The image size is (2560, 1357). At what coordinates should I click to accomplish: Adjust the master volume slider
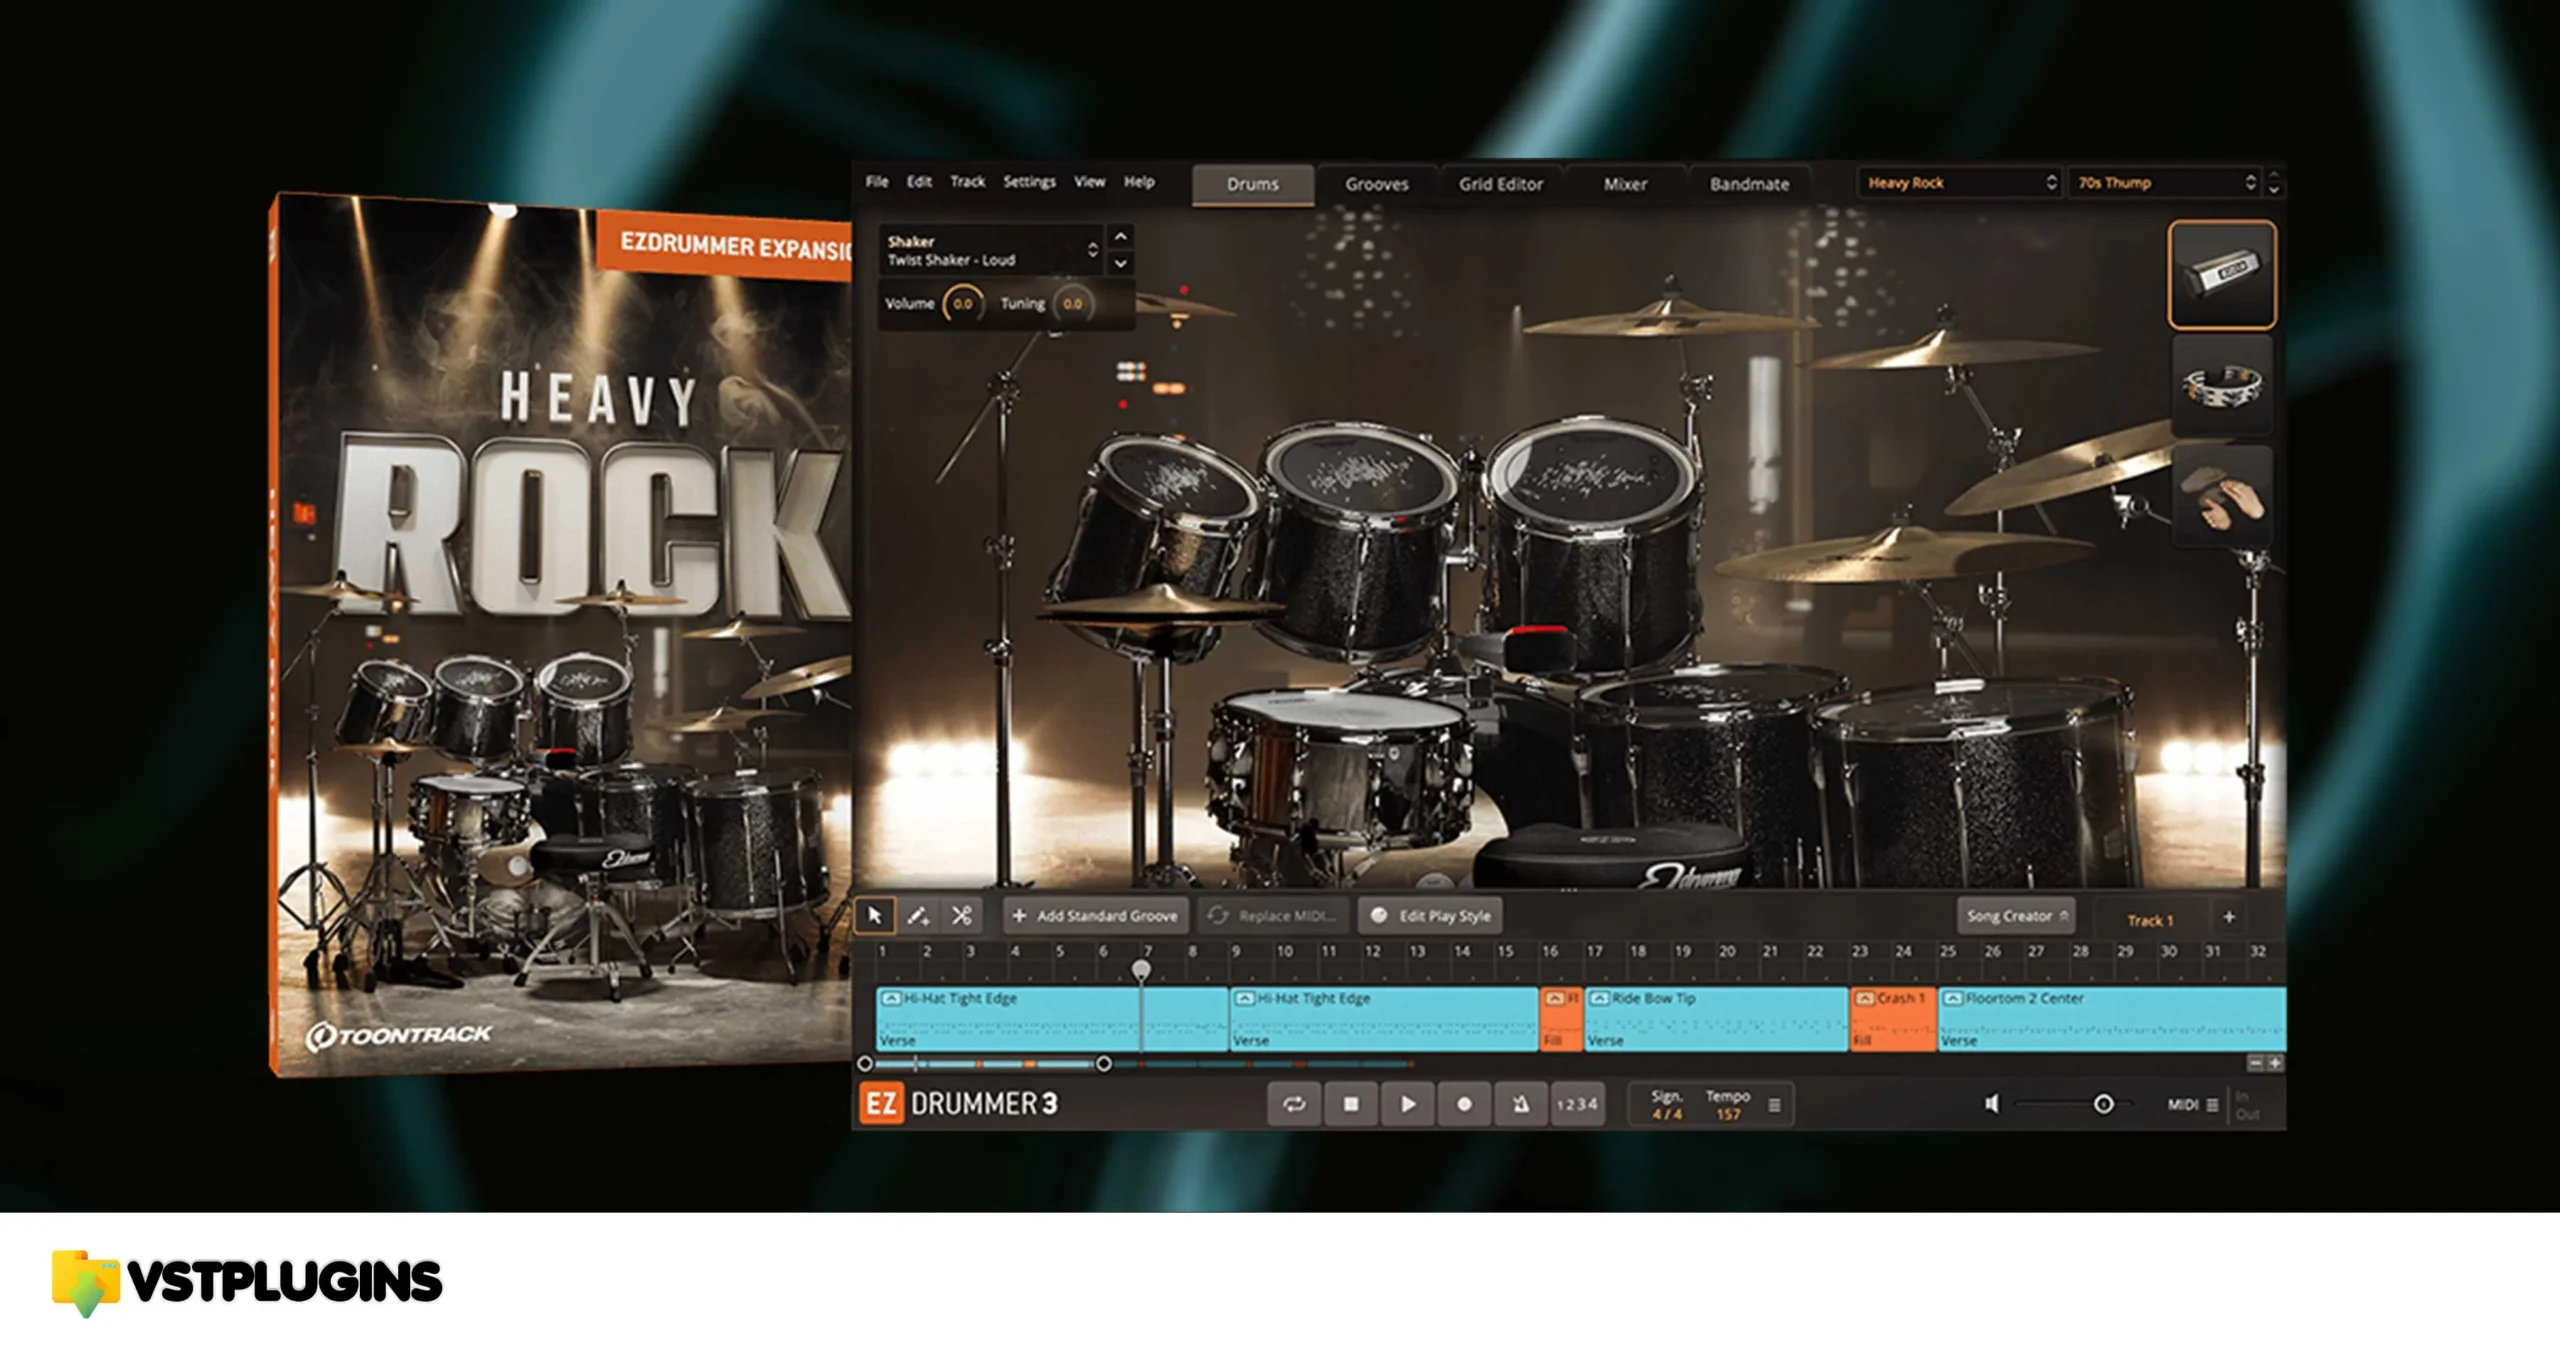click(2072, 1104)
